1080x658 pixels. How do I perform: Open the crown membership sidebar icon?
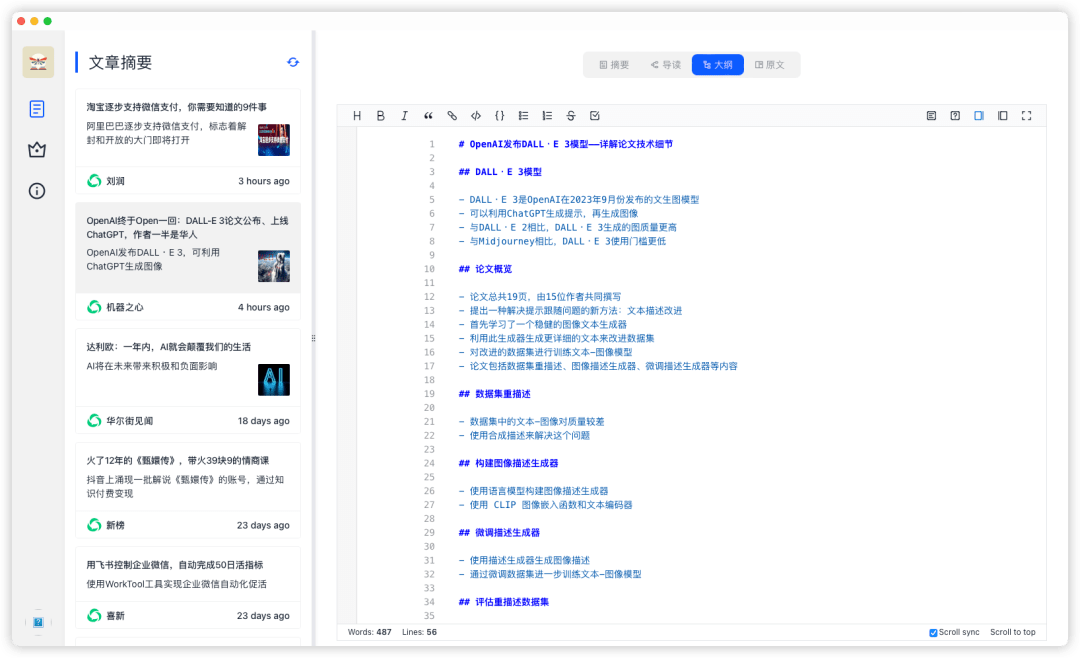click(x=37, y=150)
